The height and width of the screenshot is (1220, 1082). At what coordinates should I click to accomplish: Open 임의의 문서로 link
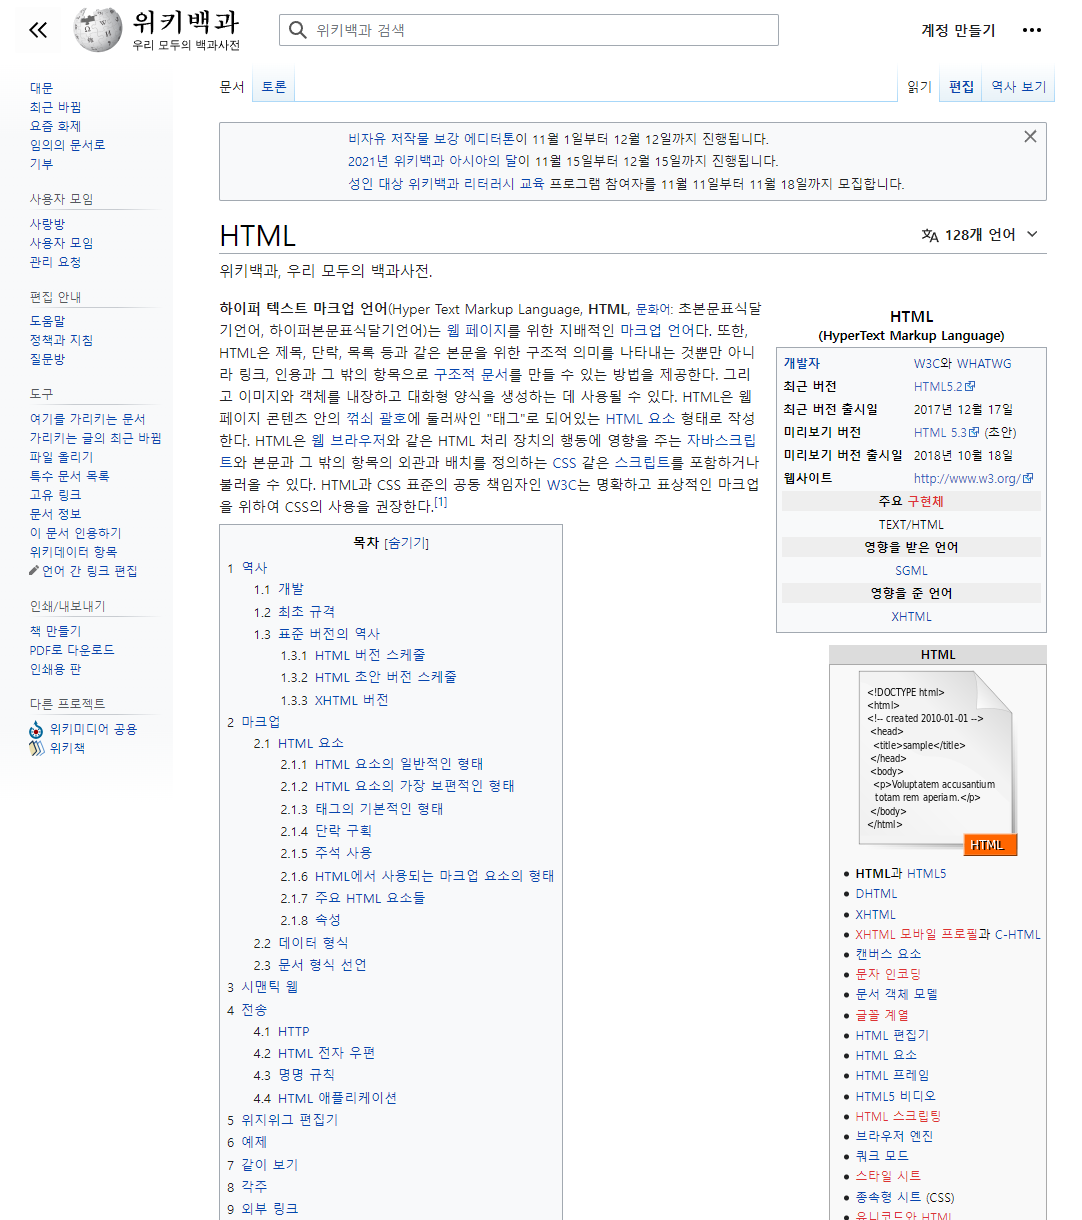[x=67, y=145]
